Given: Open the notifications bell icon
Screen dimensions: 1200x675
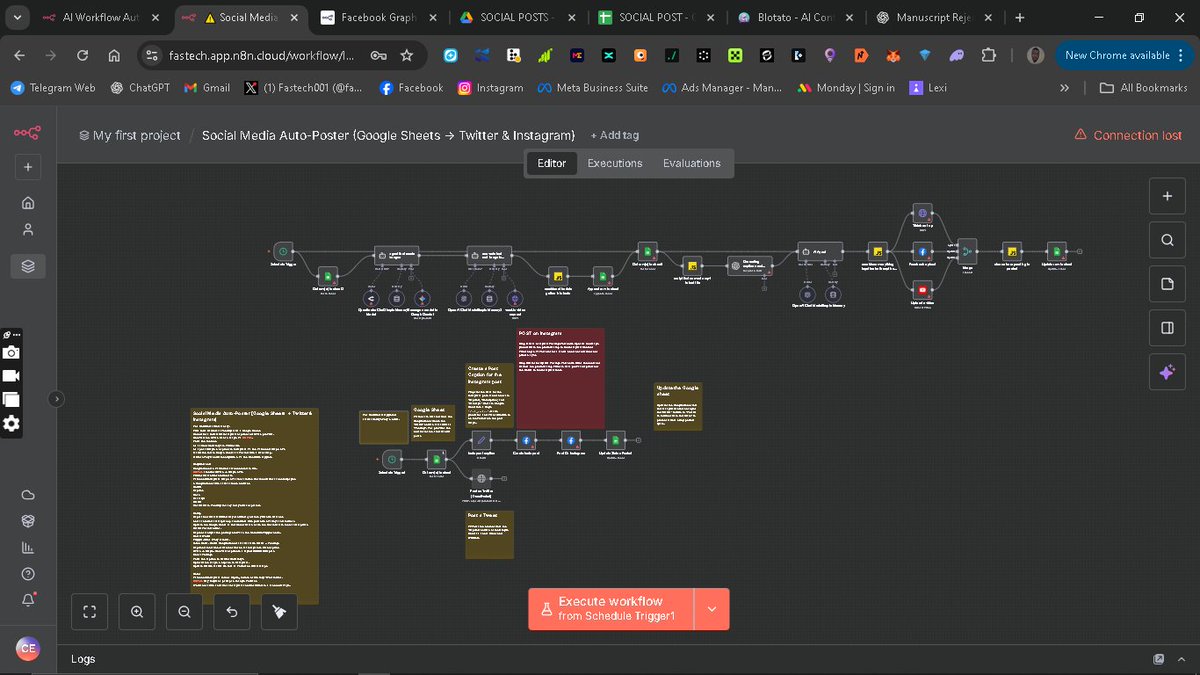Looking at the screenshot, I should point(28,600).
